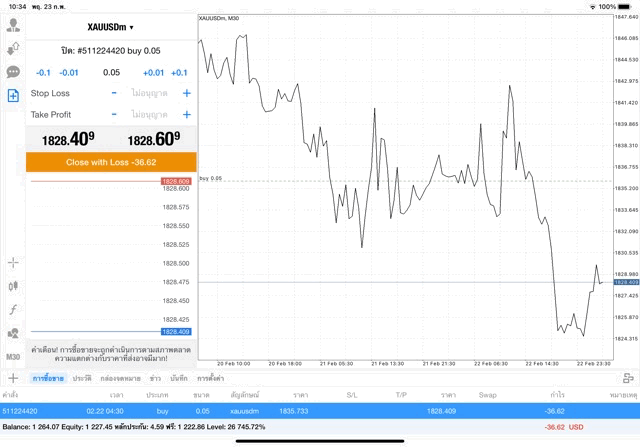Switch to the การตั้งค่า tab

click(x=211, y=378)
